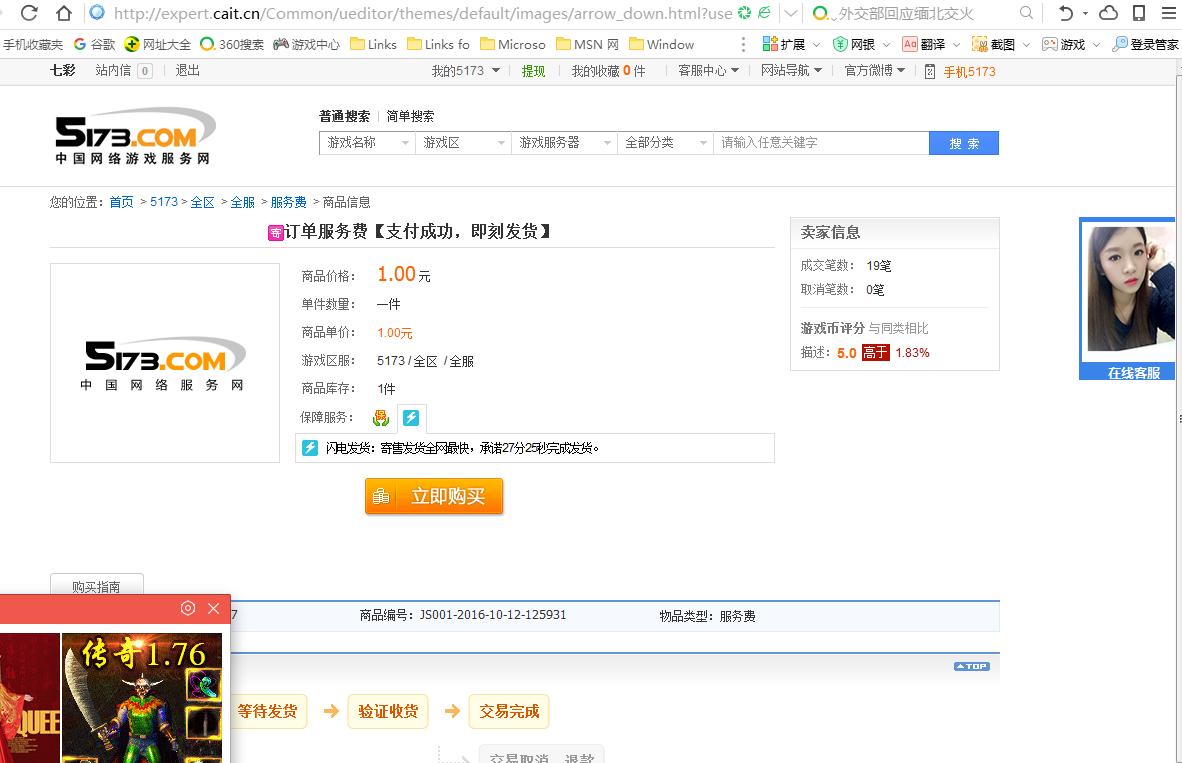Click the 在线客服 online service toggle bar
The height and width of the screenshot is (763, 1182).
point(1128,372)
